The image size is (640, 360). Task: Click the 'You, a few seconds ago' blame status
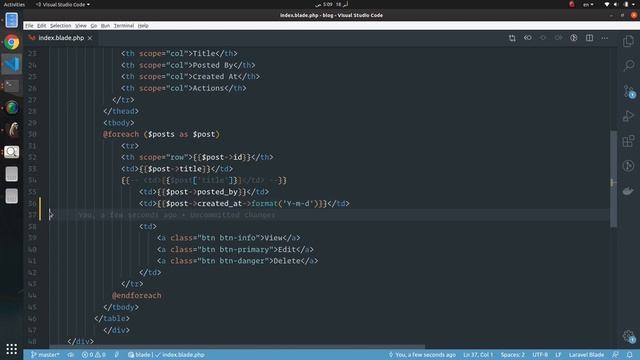click(x=422, y=355)
